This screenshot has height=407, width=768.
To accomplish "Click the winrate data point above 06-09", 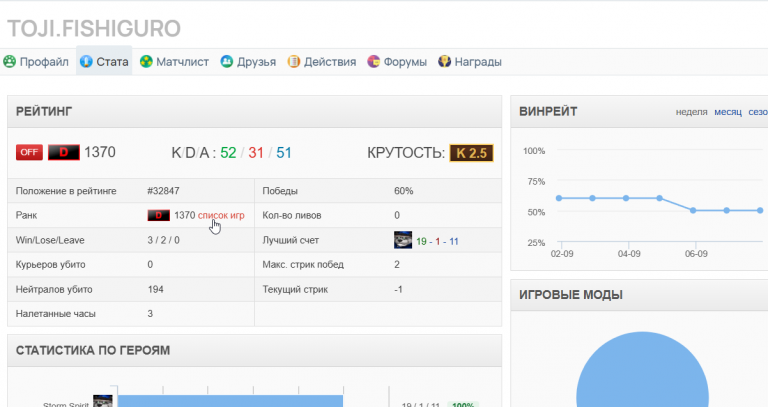I will [x=693, y=211].
